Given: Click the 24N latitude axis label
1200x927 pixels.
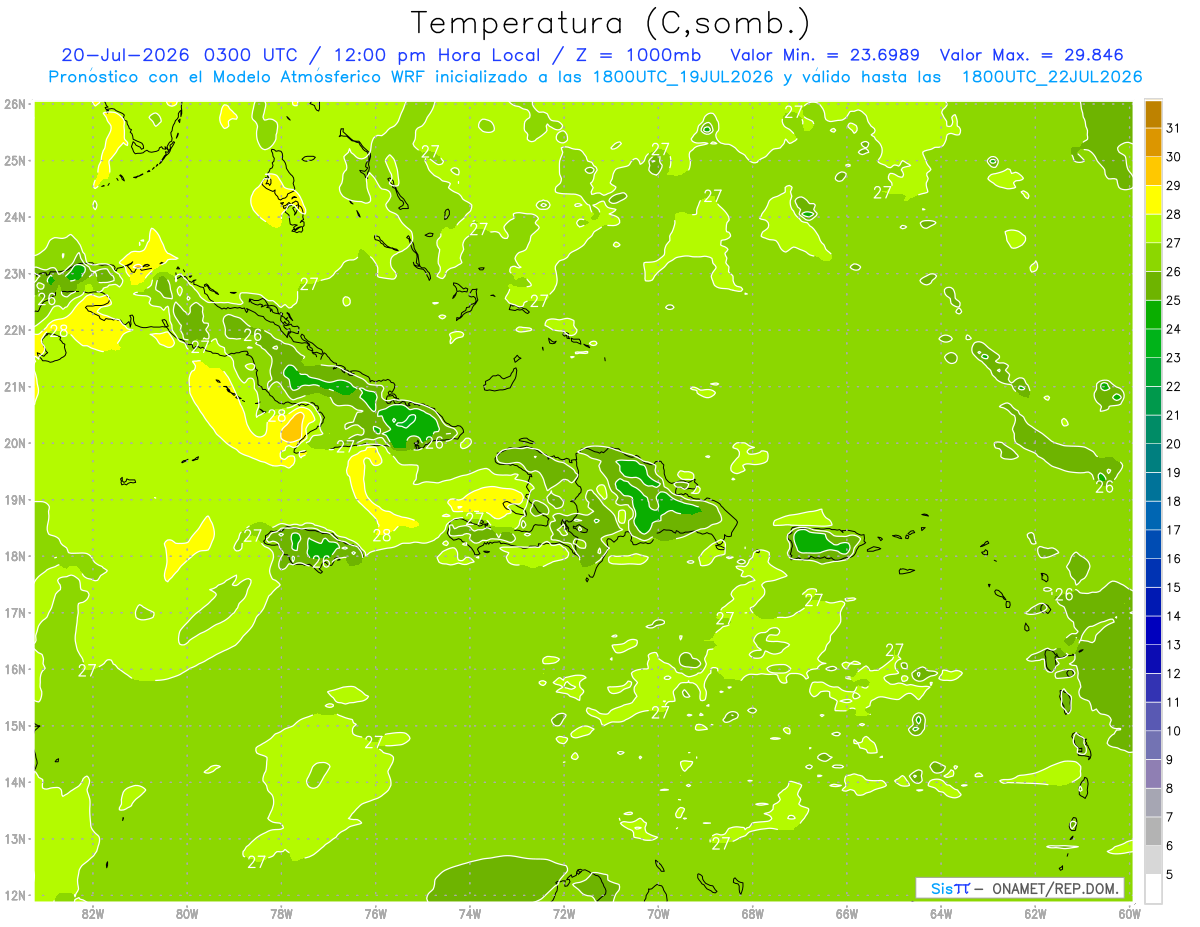Looking at the screenshot, I should [14, 217].
